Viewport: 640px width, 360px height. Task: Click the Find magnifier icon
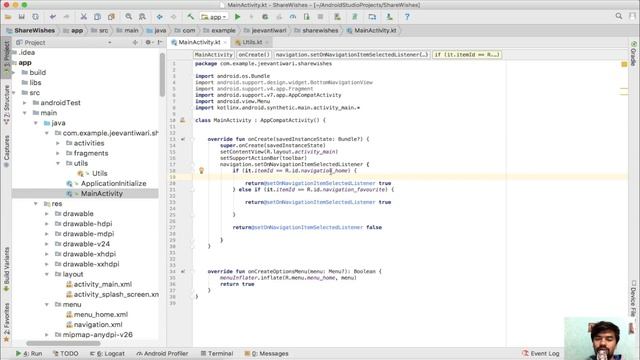tap(129, 17)
